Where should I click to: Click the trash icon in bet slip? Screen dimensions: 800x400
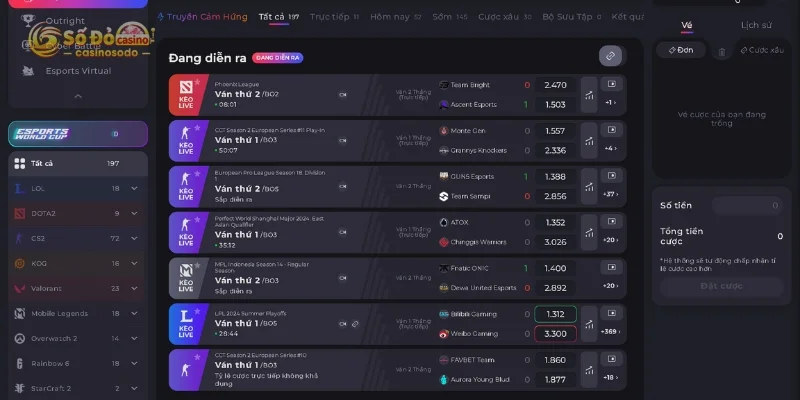[x=721, y=52]
